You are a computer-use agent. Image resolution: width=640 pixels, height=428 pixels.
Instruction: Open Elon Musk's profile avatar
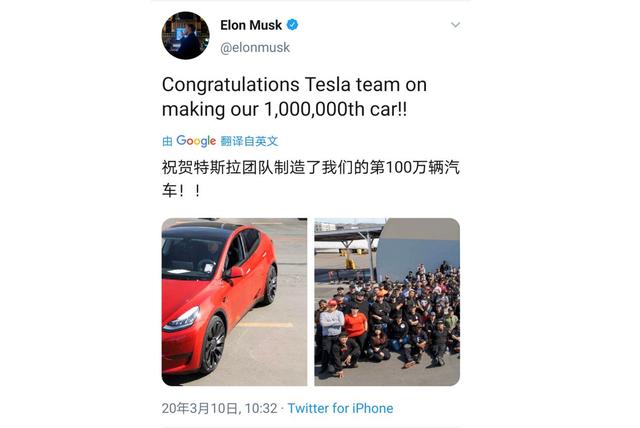tap(185, 36)
